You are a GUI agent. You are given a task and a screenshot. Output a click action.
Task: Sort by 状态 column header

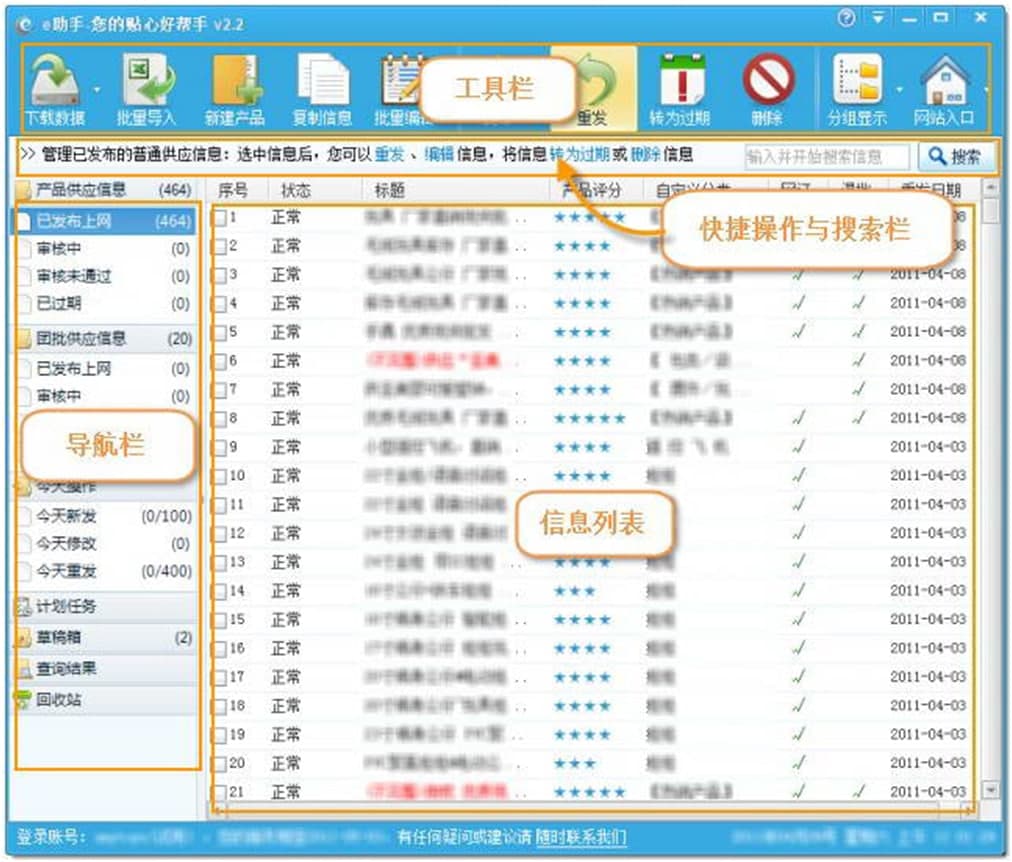pos(296,190)
